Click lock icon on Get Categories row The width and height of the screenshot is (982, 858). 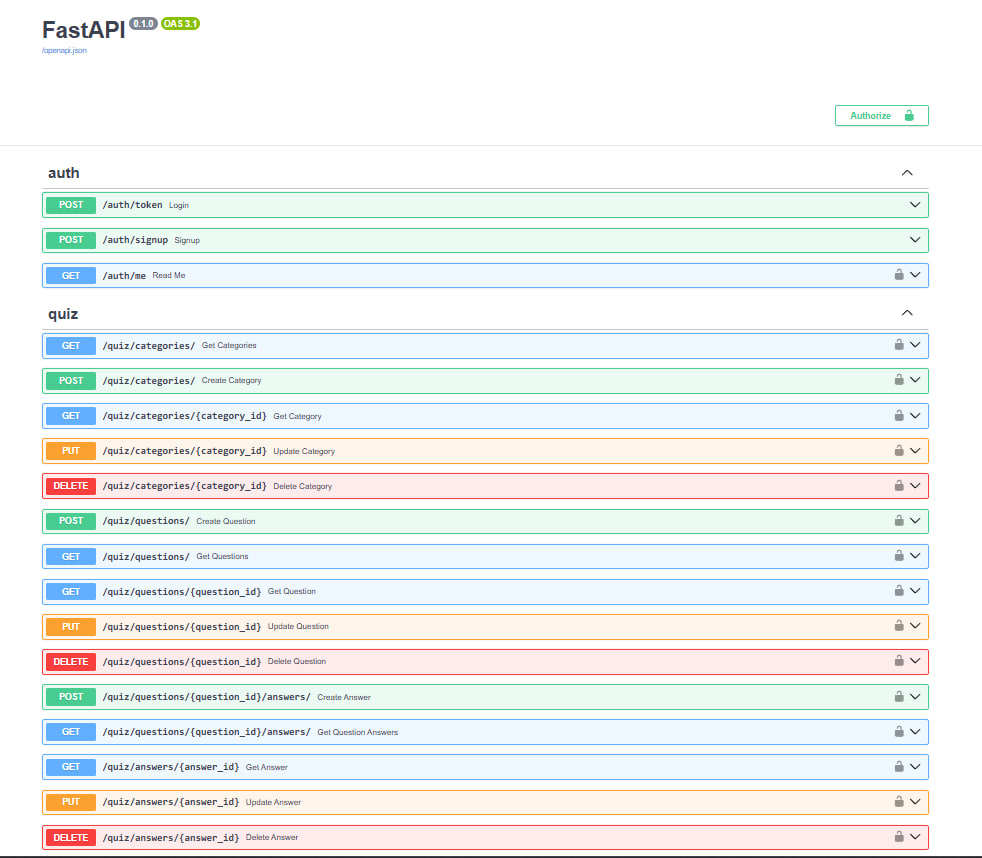pyautogui.click(x=898, y=344)
